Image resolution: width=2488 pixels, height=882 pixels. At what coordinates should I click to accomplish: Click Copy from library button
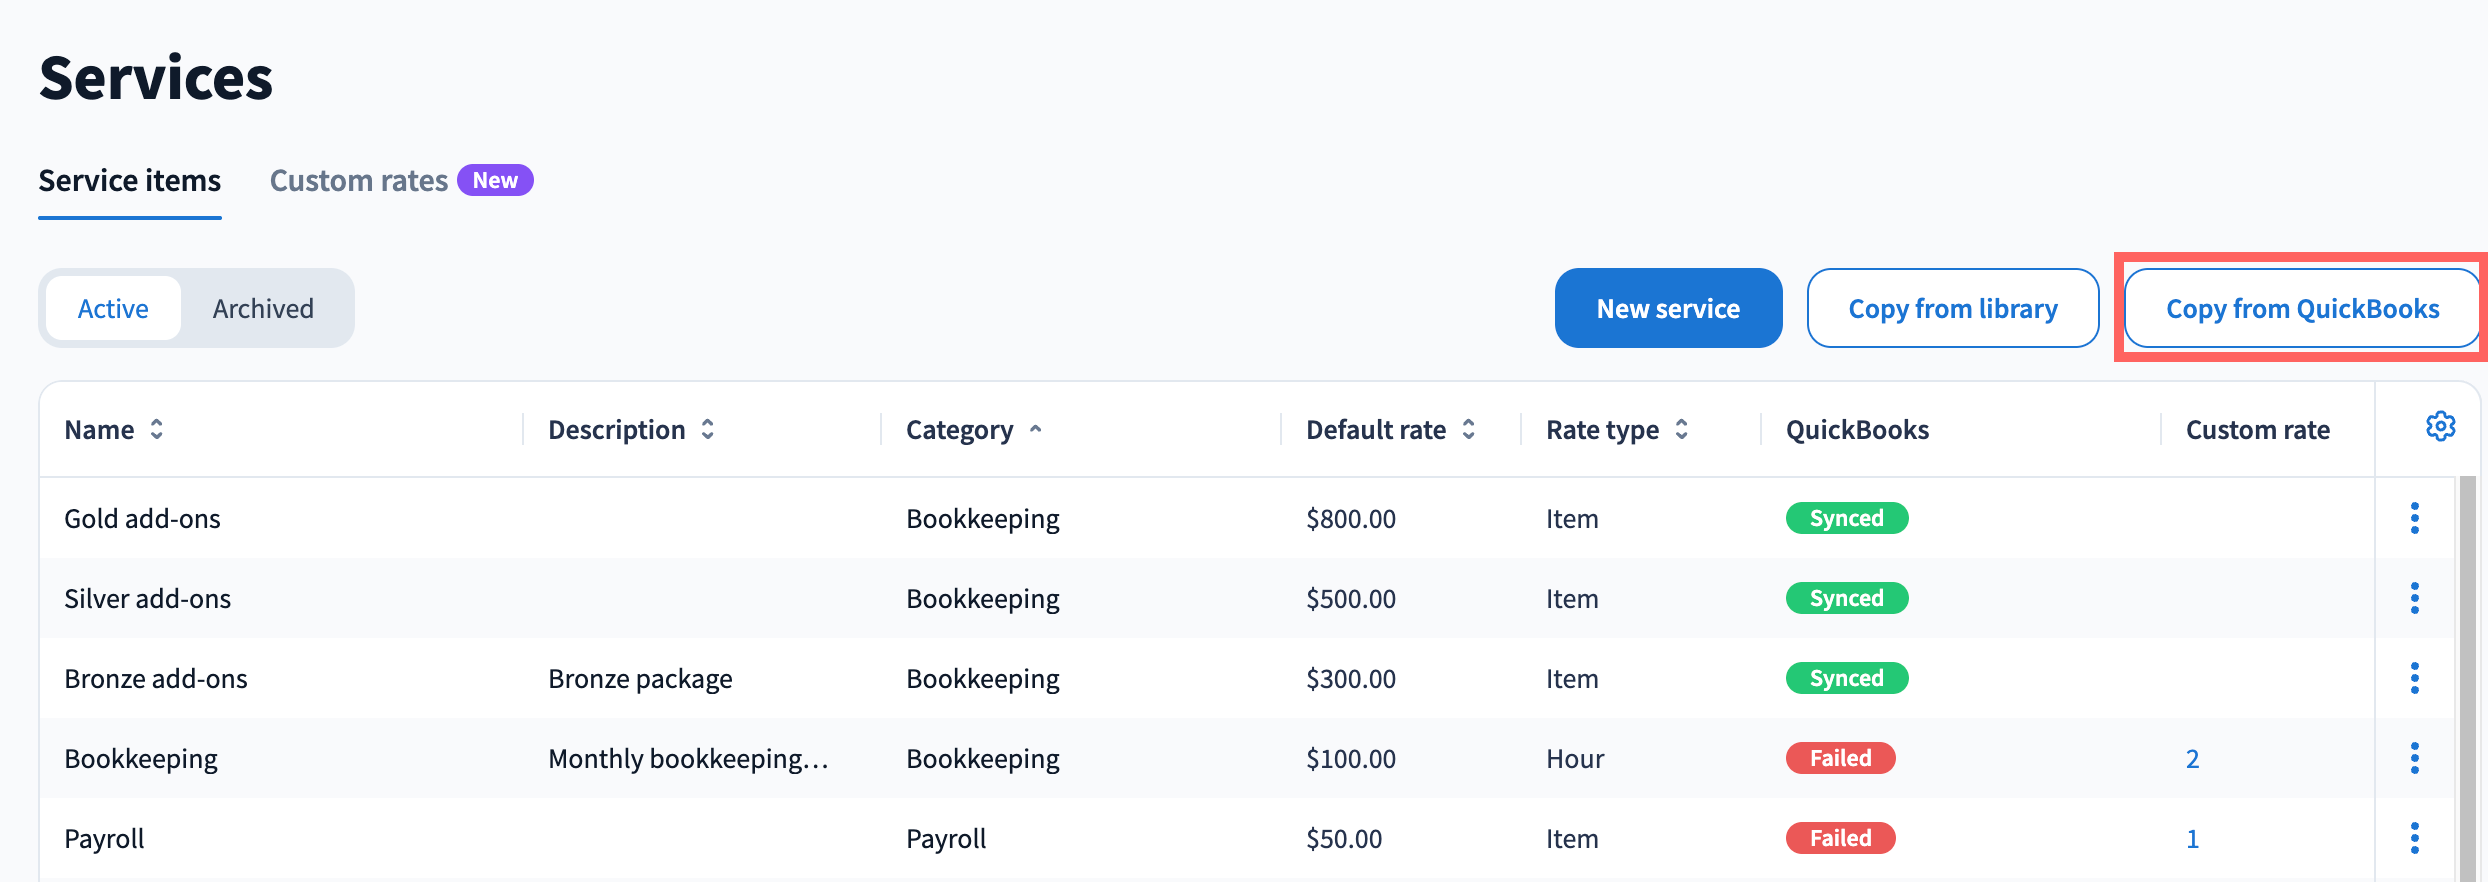click(1952, 308)
